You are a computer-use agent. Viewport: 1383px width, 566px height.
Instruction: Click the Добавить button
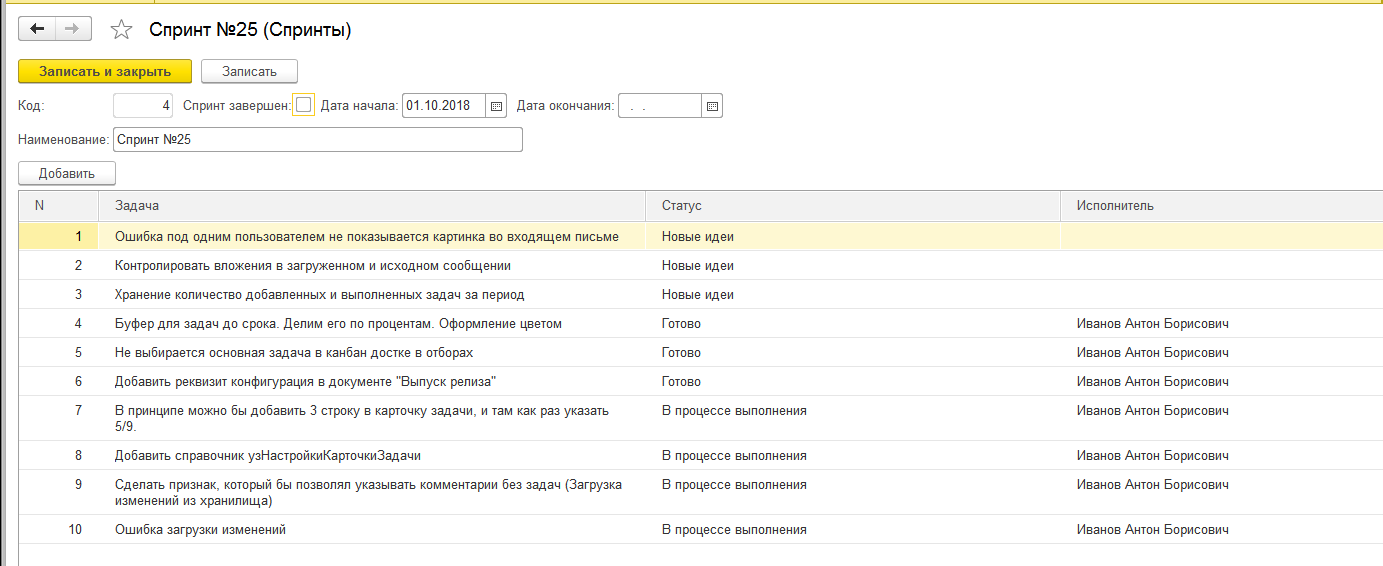[67, 173]
